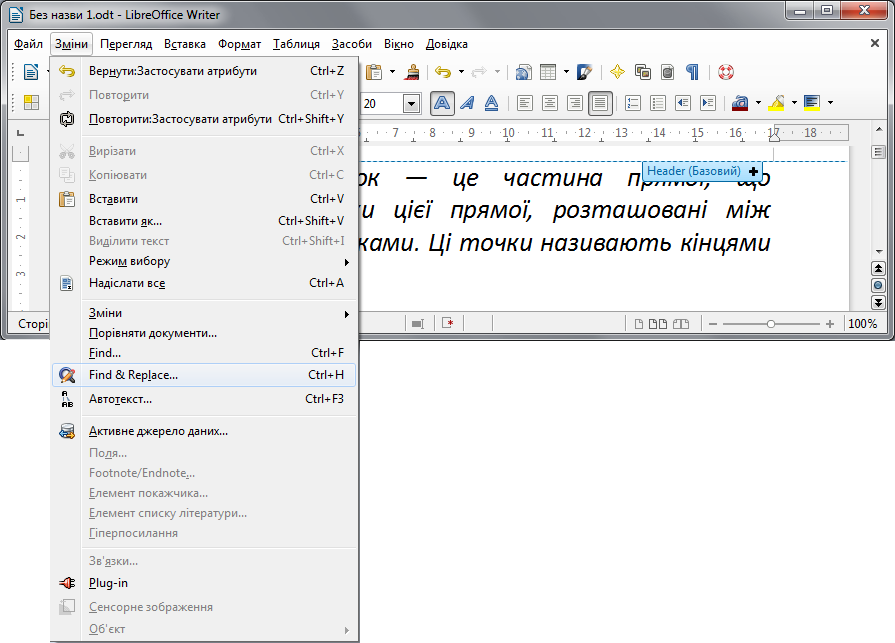Open the Data Sources icon
The width and height of the screenshot is (895, 643).
(667, 72)
